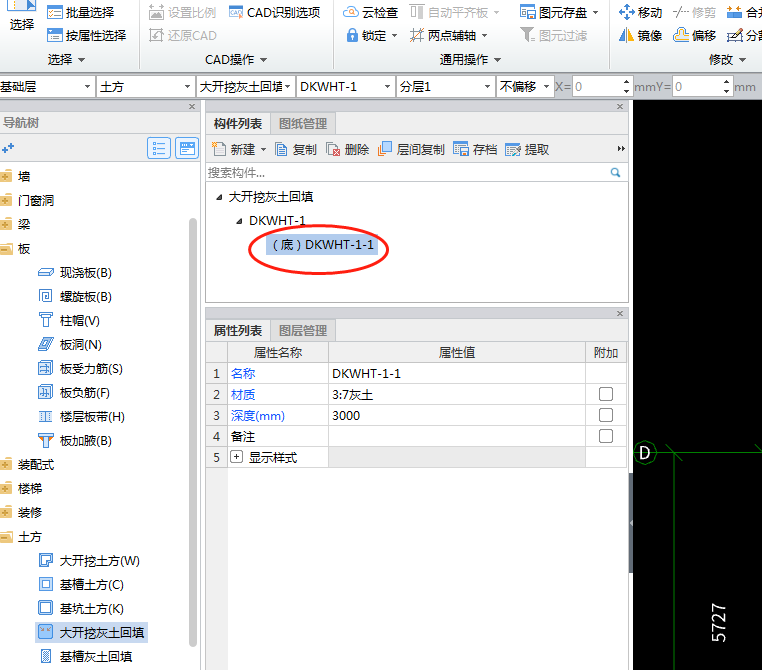The width and height of the screenshot is (762, 670).
Task: Click the 新建 new component icon
Action: coord(219,149)
